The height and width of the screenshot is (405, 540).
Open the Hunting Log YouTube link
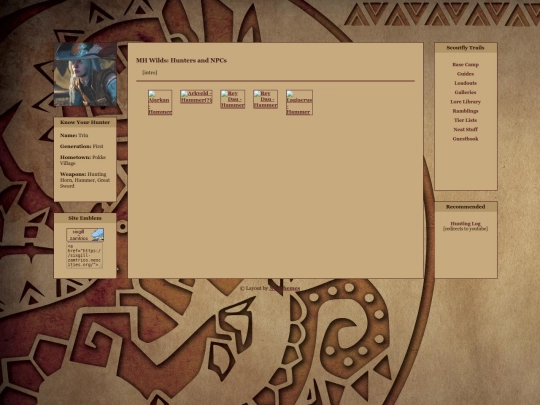(x=465, y=224)
